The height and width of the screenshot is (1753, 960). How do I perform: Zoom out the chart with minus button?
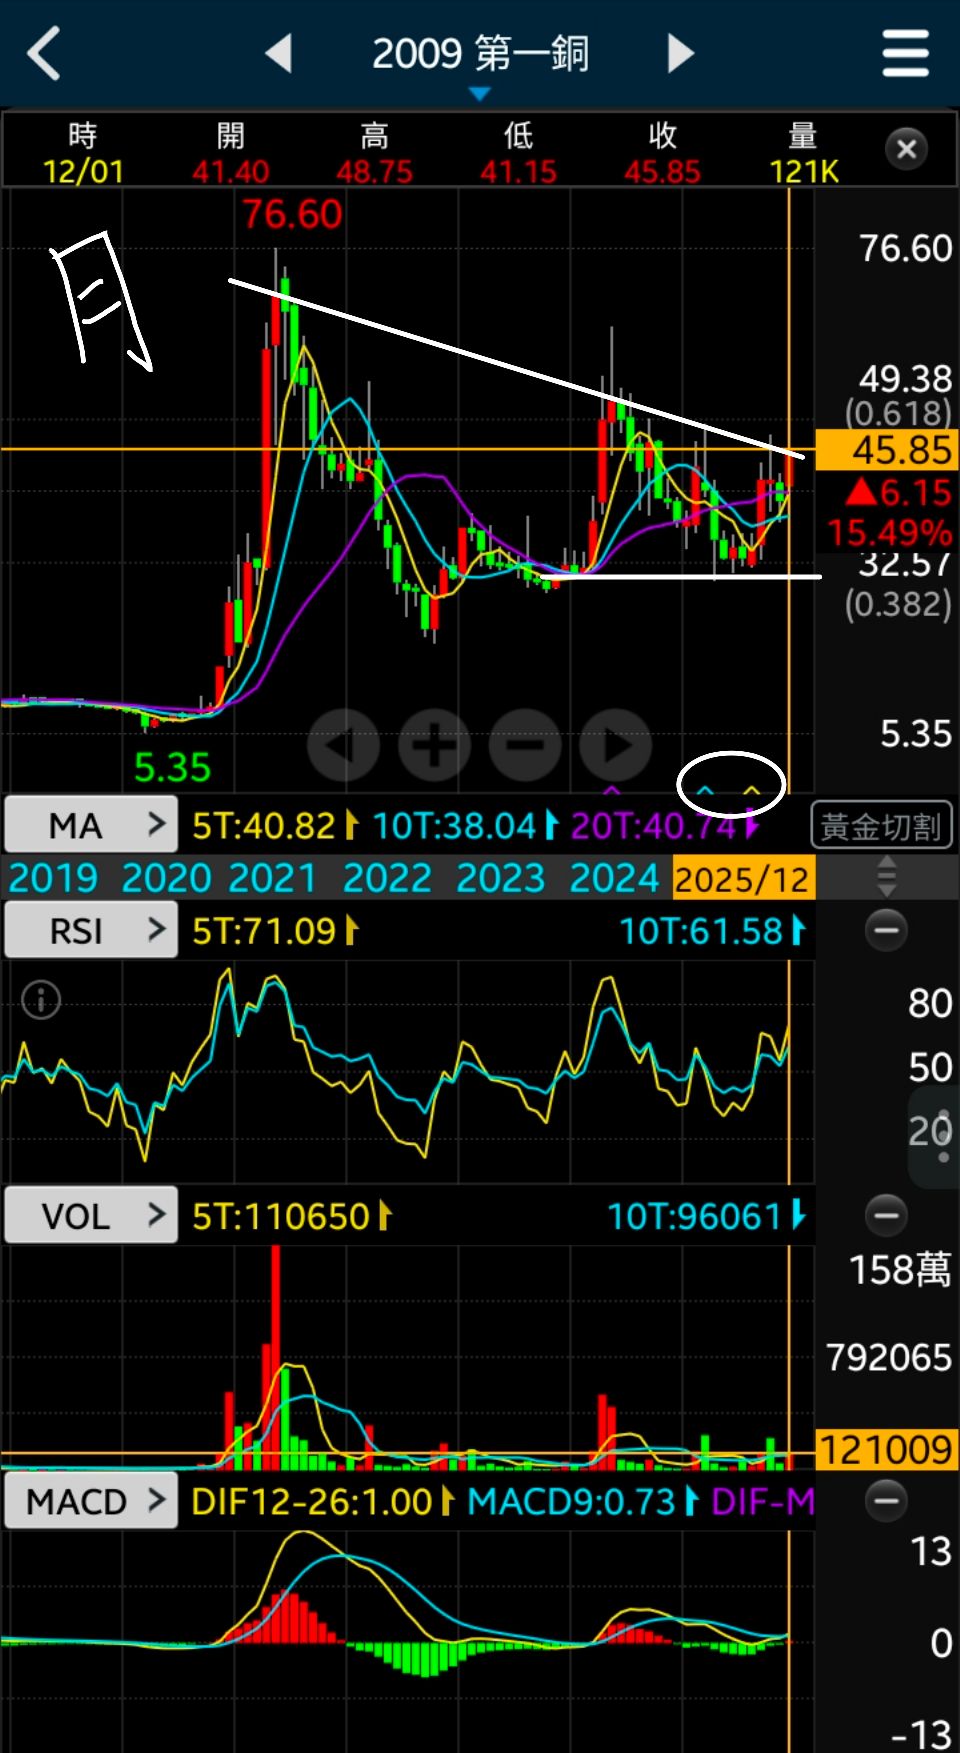pyautogui.click(x=525, y=745)
